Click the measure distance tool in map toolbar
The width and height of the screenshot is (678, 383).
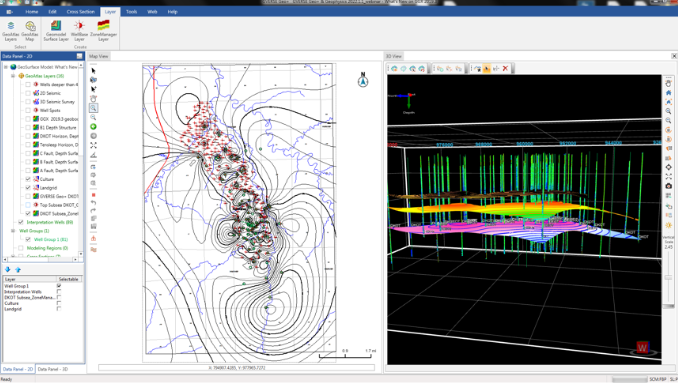tap(93, 155)
